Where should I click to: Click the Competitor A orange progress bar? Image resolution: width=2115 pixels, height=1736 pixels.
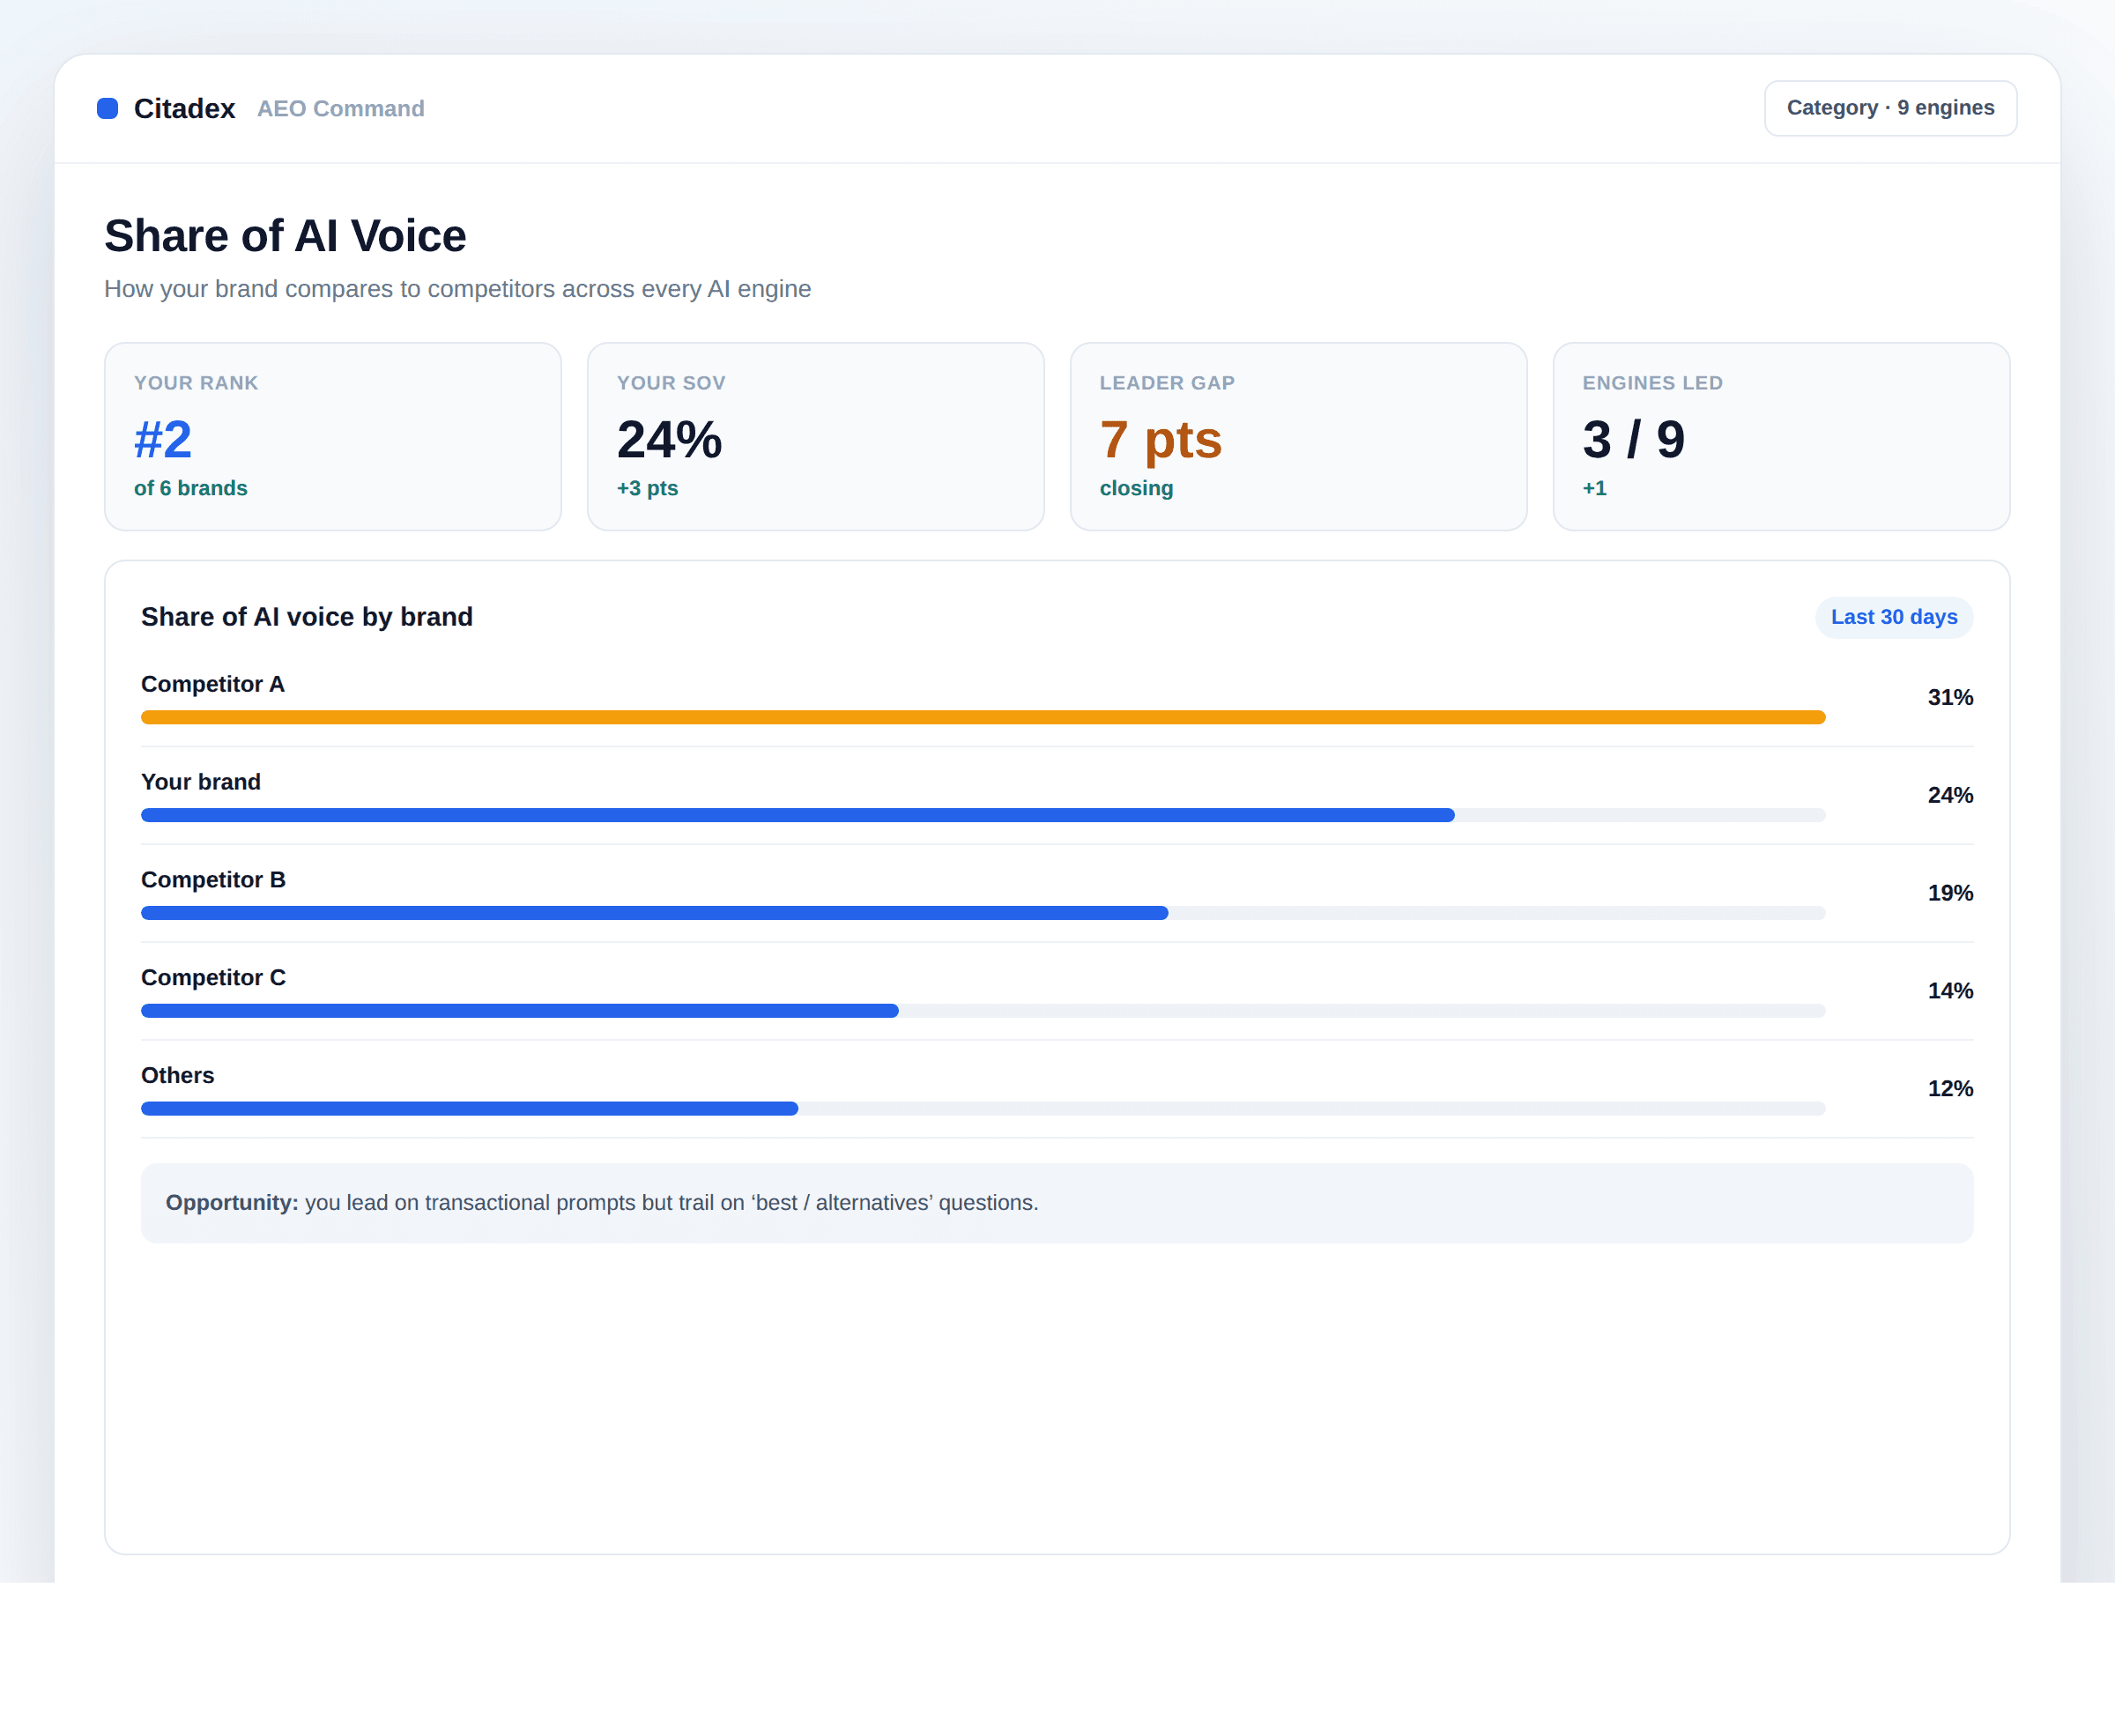(x=983, y=717)
